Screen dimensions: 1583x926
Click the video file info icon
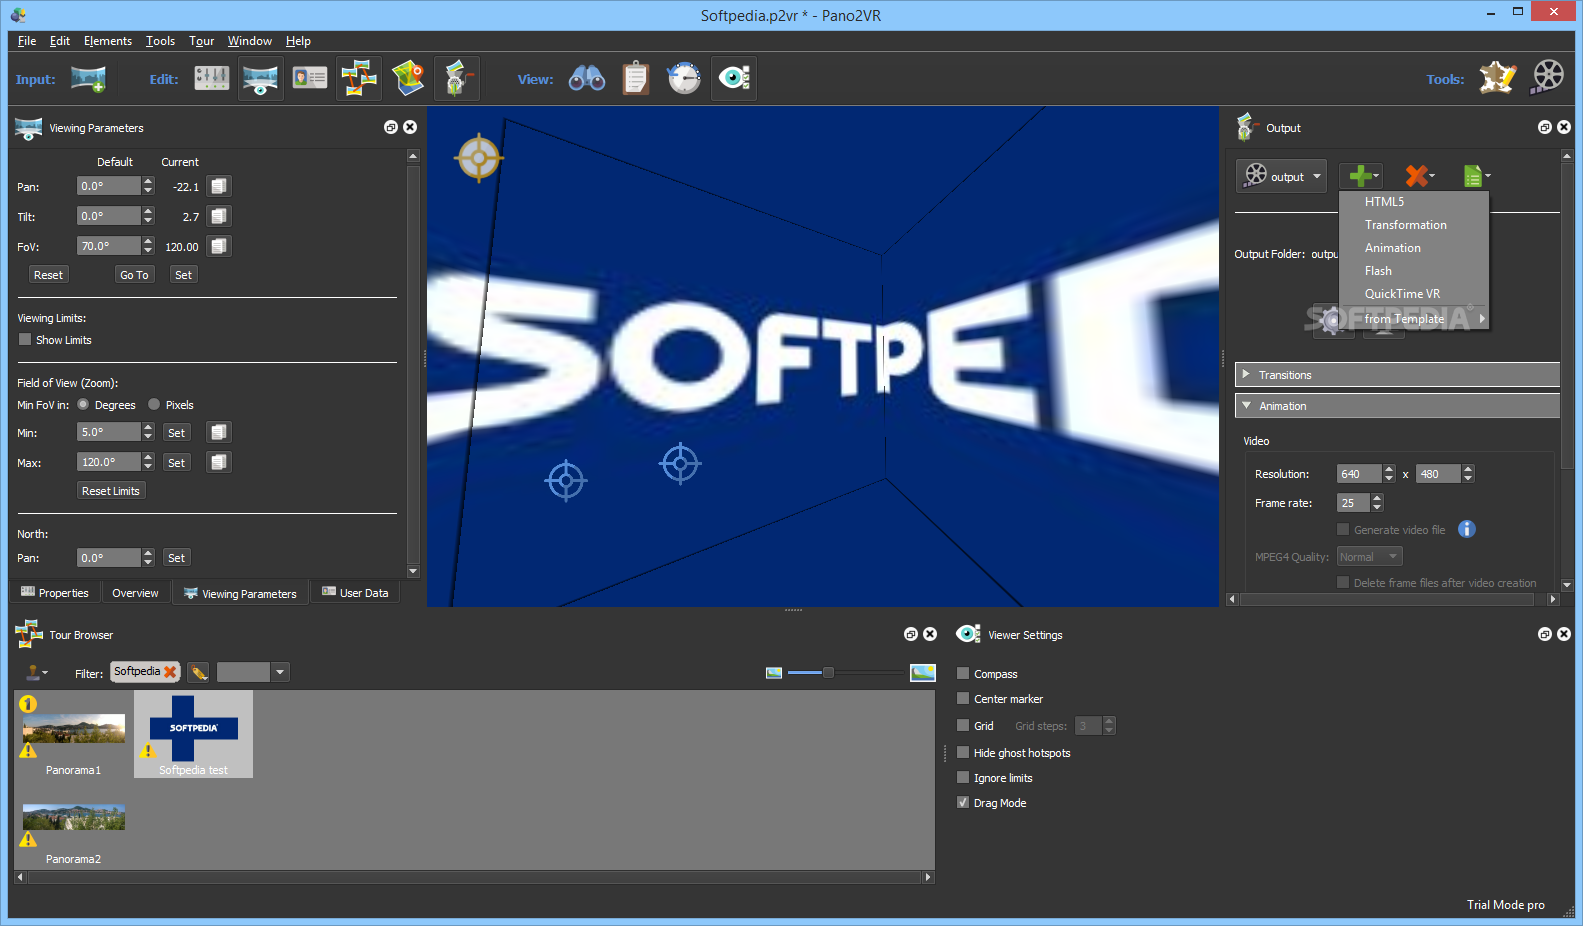(1467, 529)
